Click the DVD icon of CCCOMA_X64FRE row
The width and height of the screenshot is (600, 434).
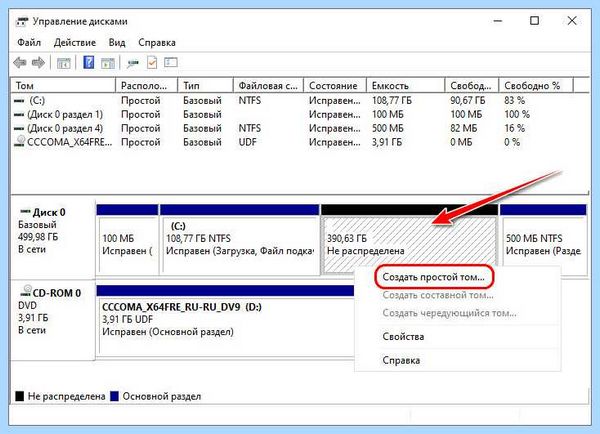pos(20,142)
